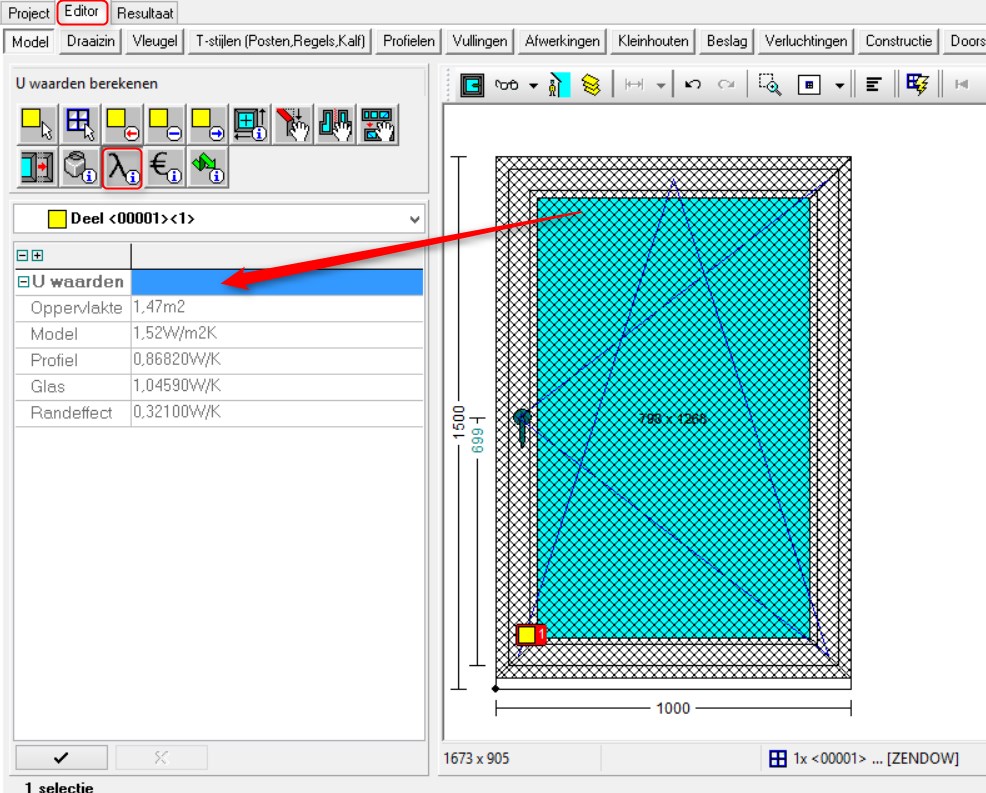Screen dimensions: 986x793
Task: Click the grid with lightning bolt icon
Action: pyautogui.click(x=917, y=84)
